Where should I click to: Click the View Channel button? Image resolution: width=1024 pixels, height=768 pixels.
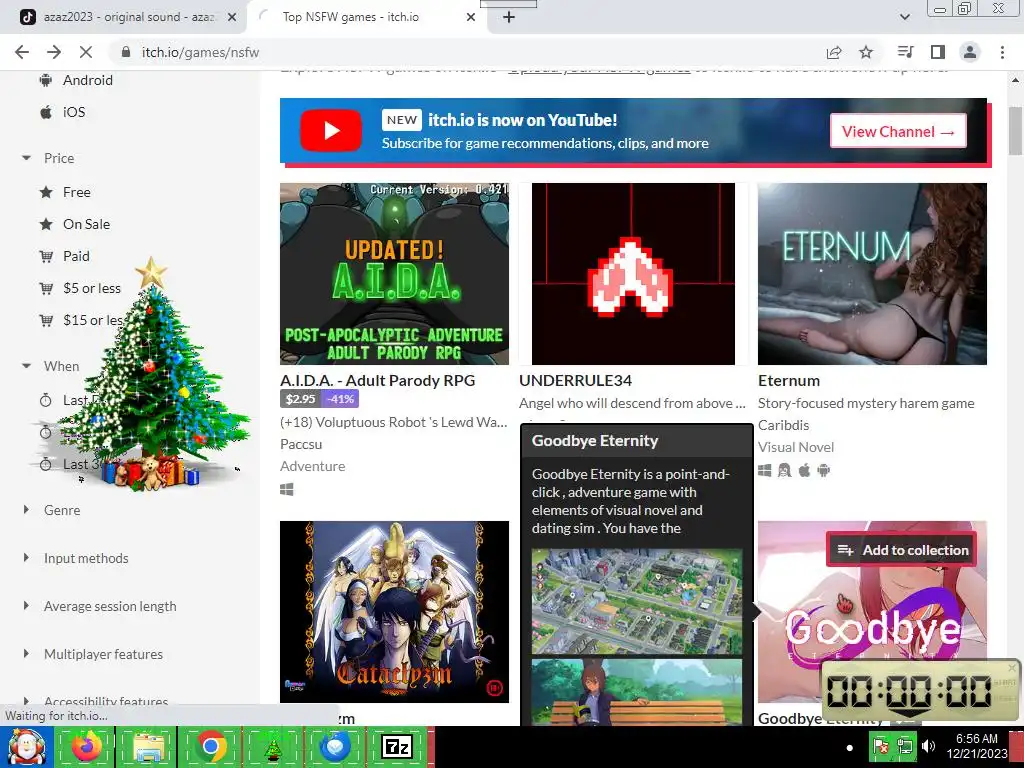pyautogui.click(x=898, y=131)
